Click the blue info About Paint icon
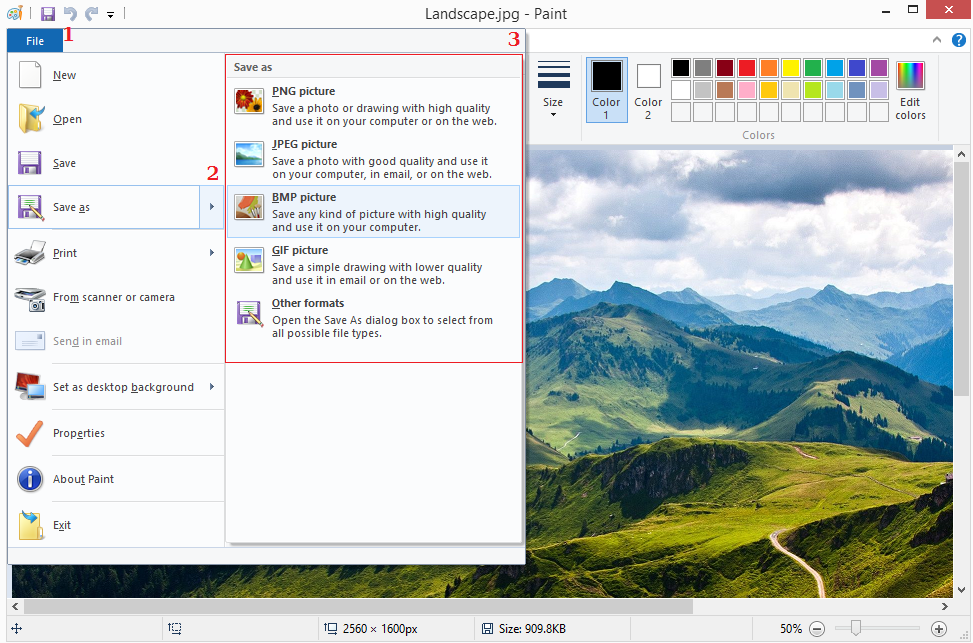This screenshot has height=643, width=973. click(30, 479)
